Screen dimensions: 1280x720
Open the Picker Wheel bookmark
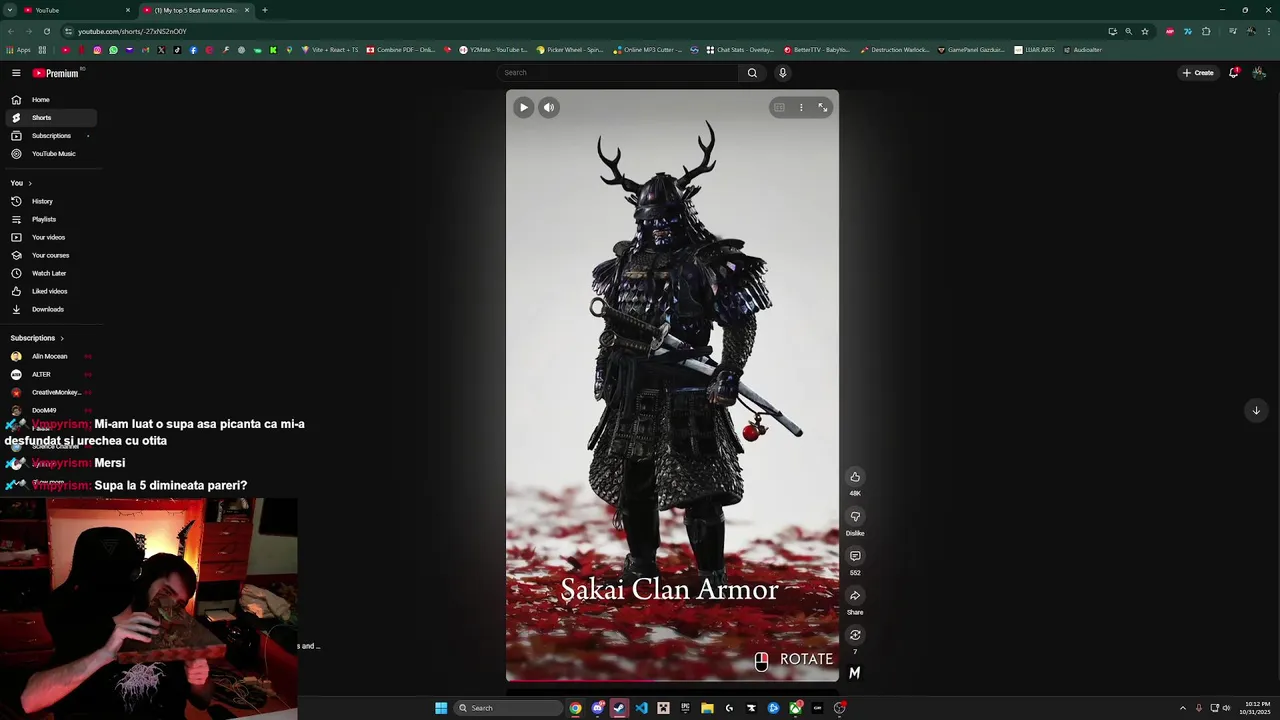tap(570, 50)
